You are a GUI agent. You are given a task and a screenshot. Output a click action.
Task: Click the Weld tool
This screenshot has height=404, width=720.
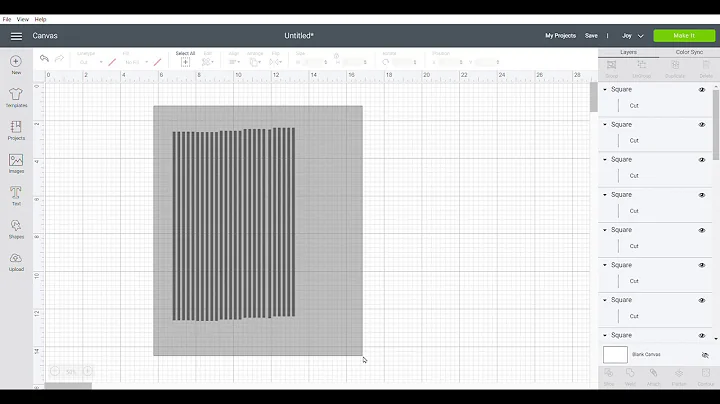tap(630, 373)
